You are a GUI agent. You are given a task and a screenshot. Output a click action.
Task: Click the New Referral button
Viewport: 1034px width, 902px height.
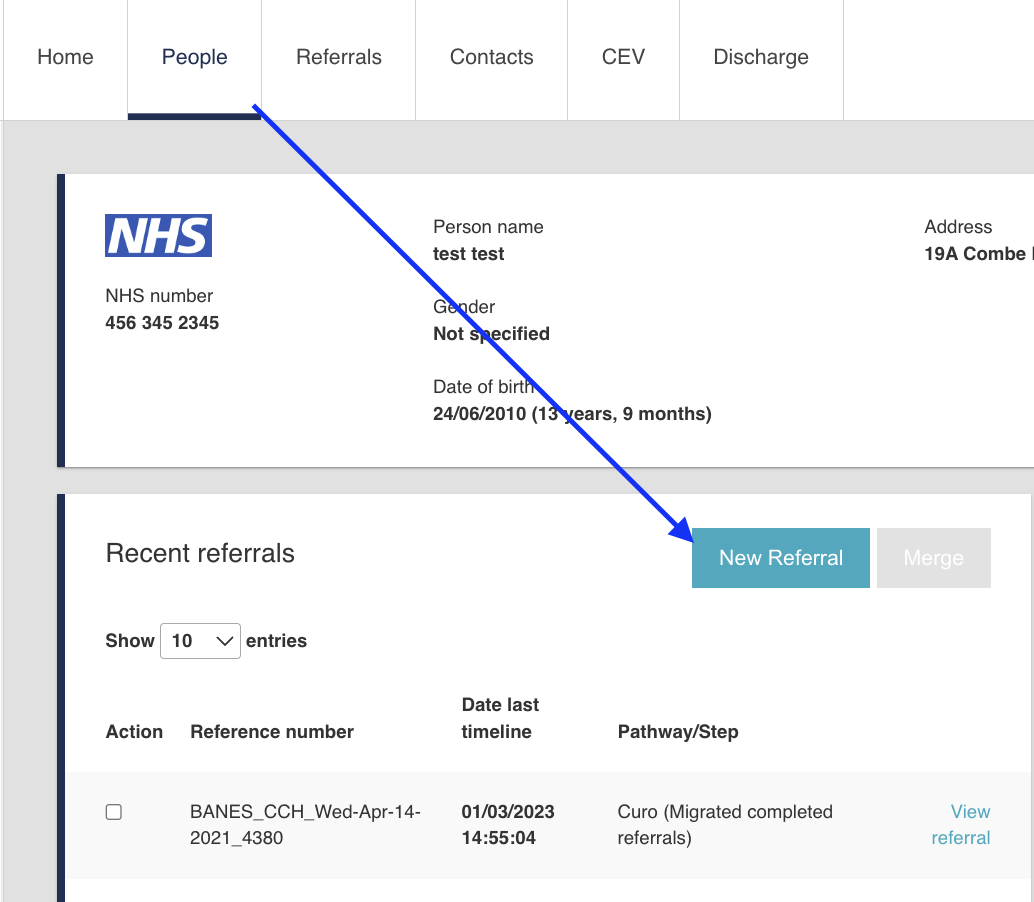click(781, 558)
